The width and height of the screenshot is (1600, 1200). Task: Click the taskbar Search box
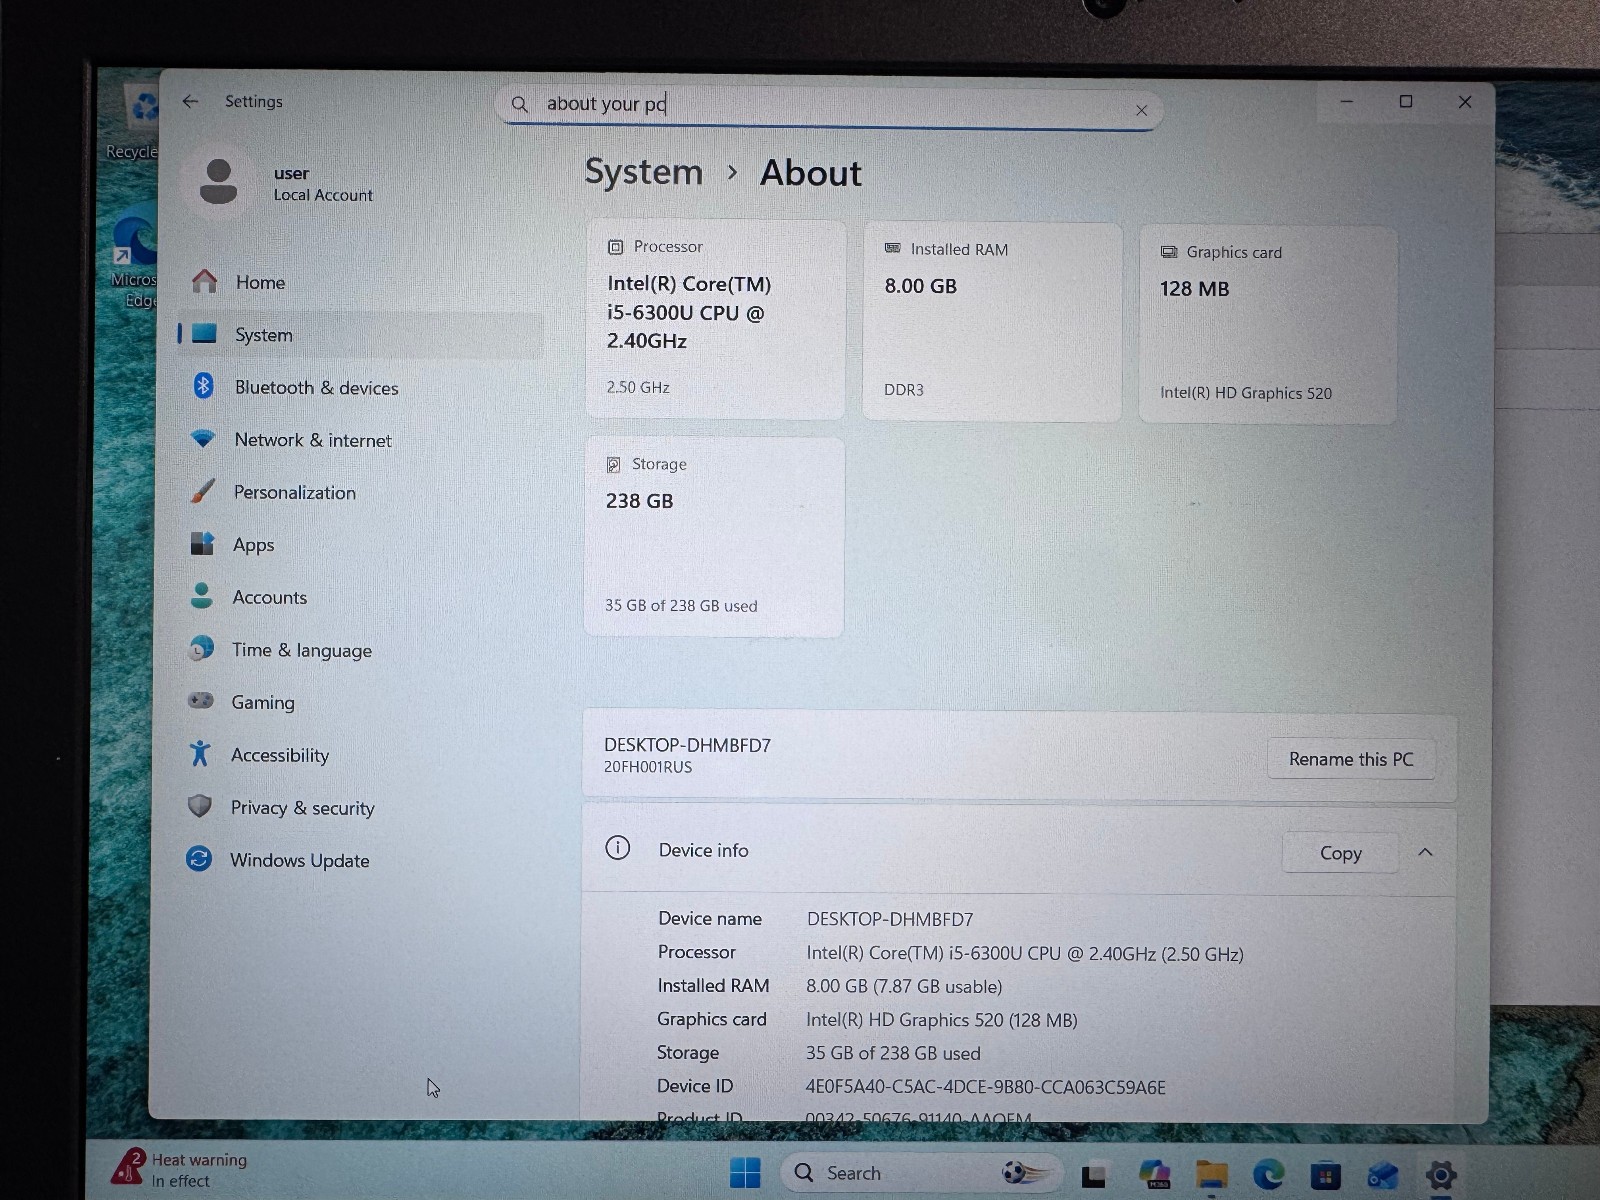point(920,1172)
